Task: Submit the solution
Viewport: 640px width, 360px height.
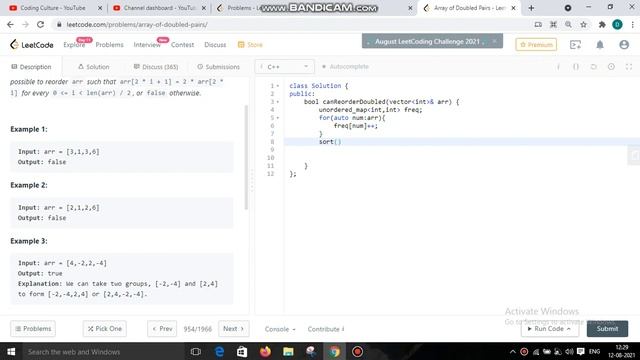Action: point(607,329)
